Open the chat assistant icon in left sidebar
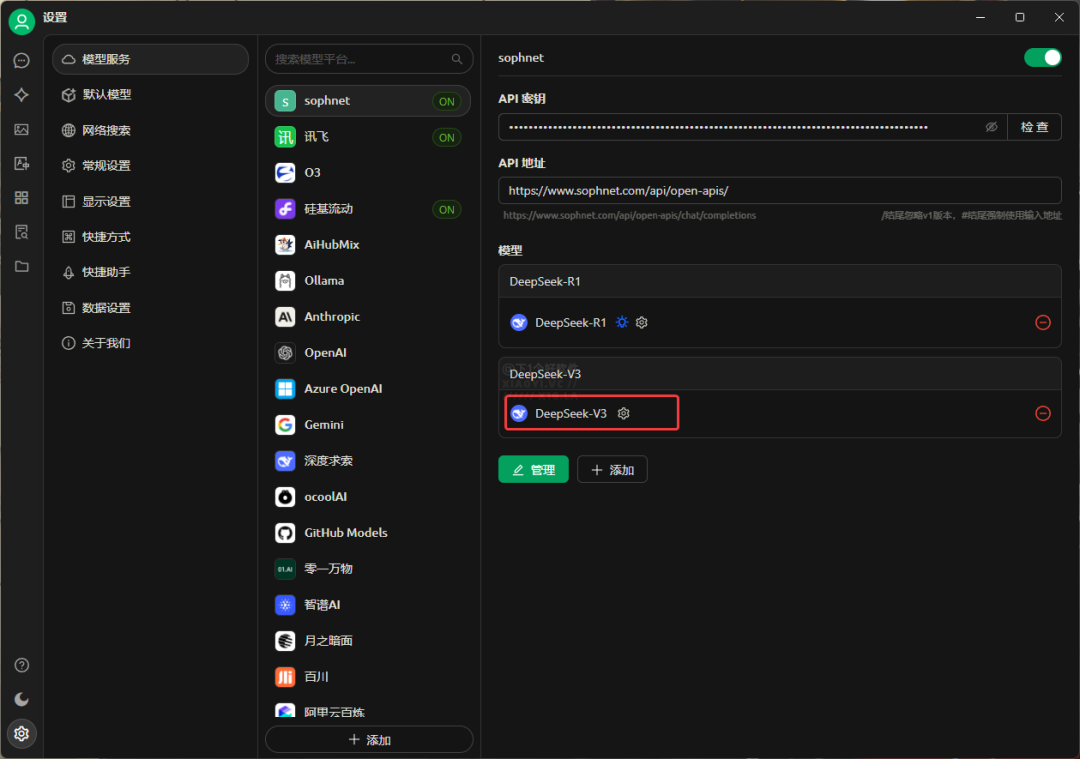 pyautogui.click(x=21, y=60)
